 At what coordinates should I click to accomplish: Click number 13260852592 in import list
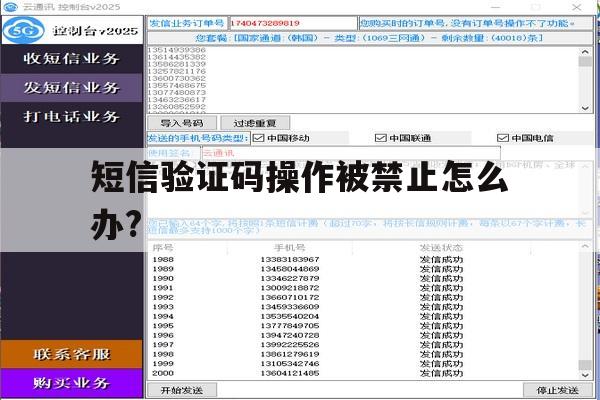point(177,106)
